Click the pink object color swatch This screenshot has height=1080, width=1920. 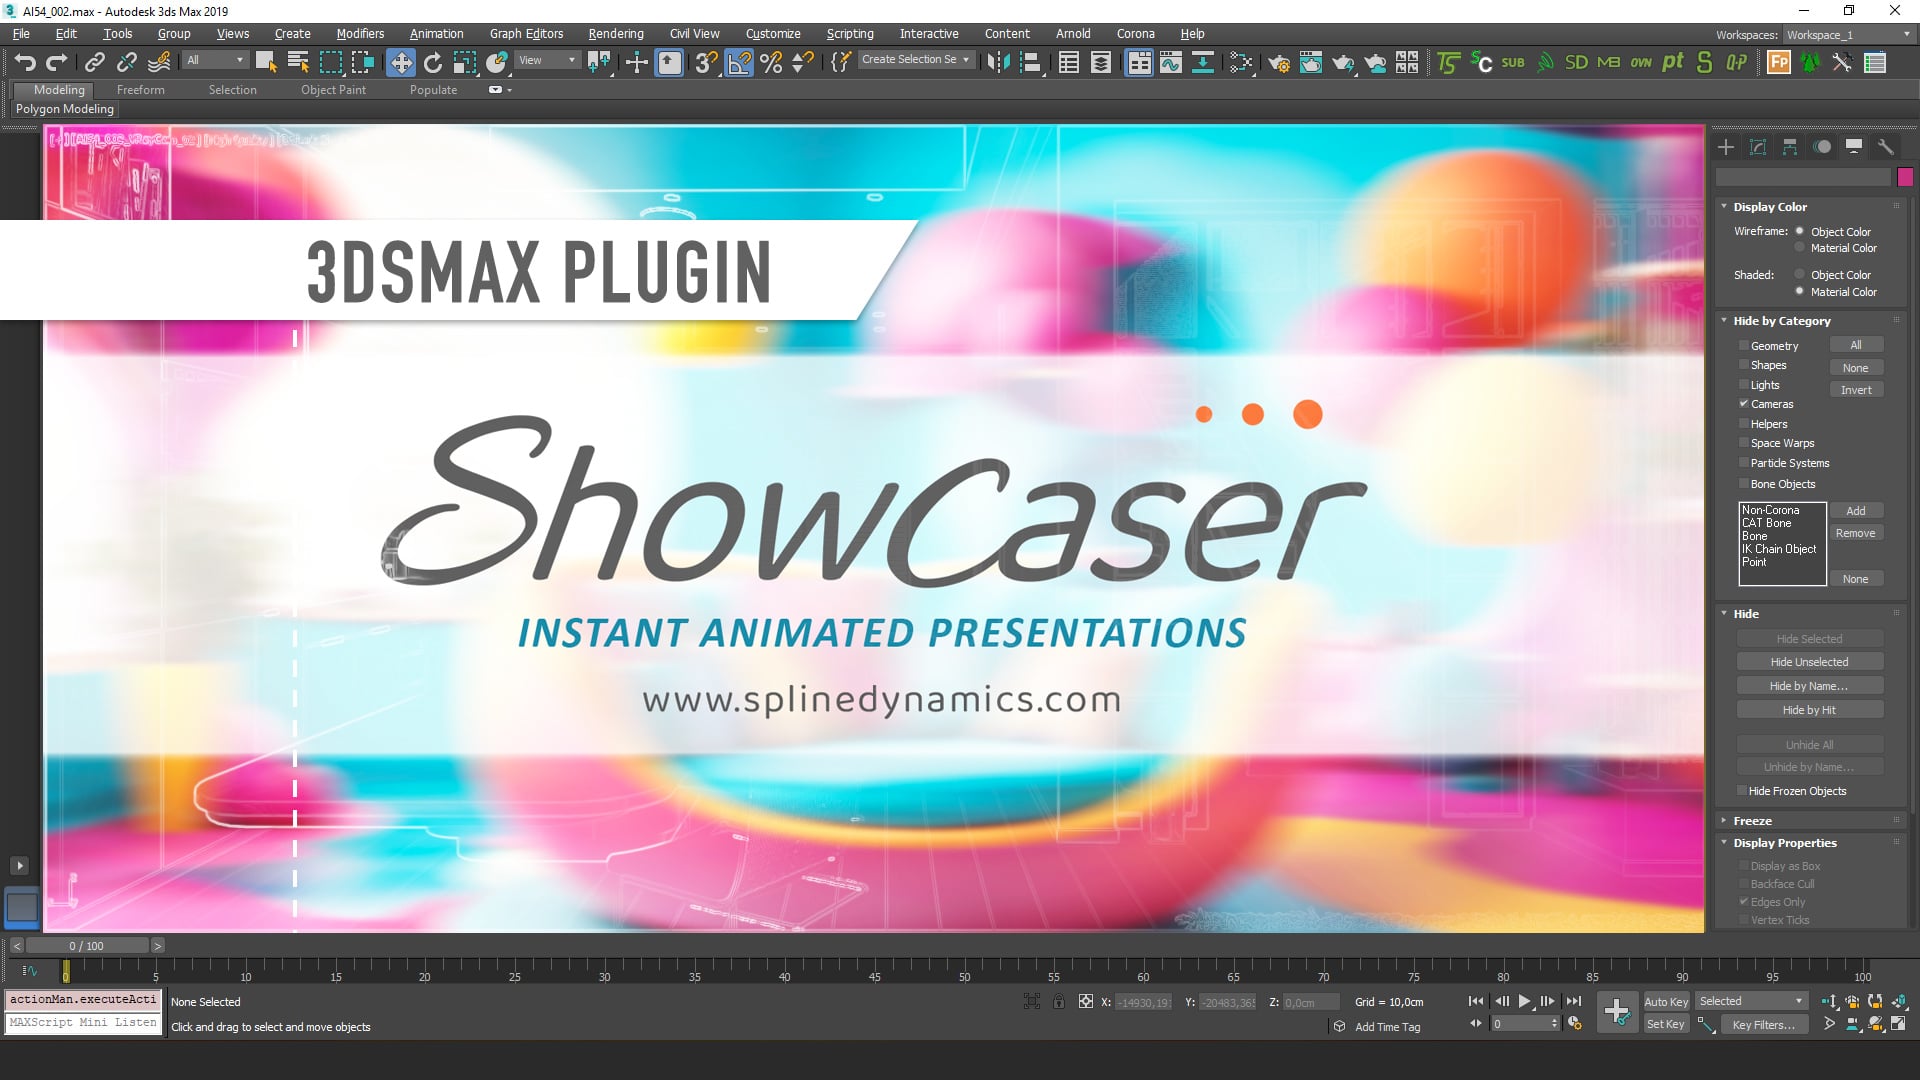point(1905,177)
